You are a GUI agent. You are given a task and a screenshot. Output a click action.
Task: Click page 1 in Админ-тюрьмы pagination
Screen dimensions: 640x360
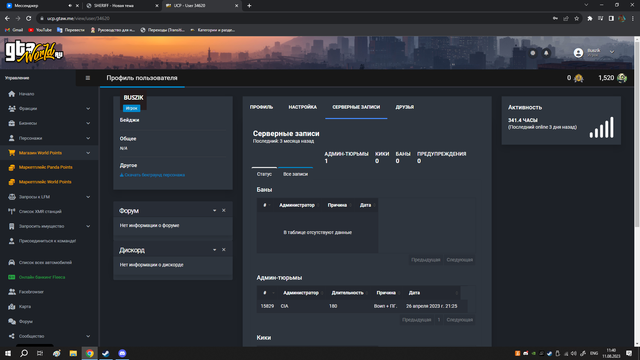(439, 320)
